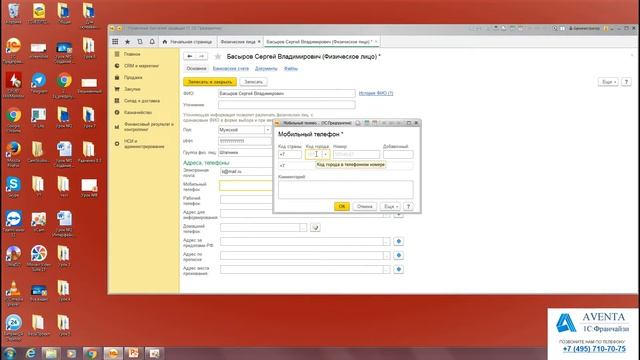The image size is (640, 360).
Task: Click the ФИО input field
Action: point(287,93)
